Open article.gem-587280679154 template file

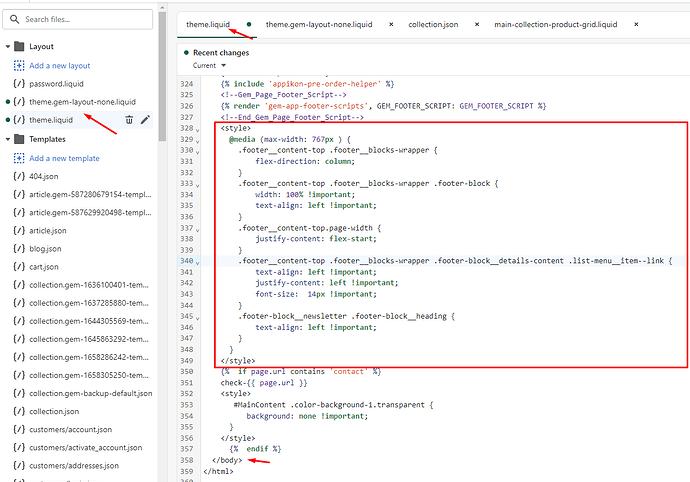(x=90, y=194)
